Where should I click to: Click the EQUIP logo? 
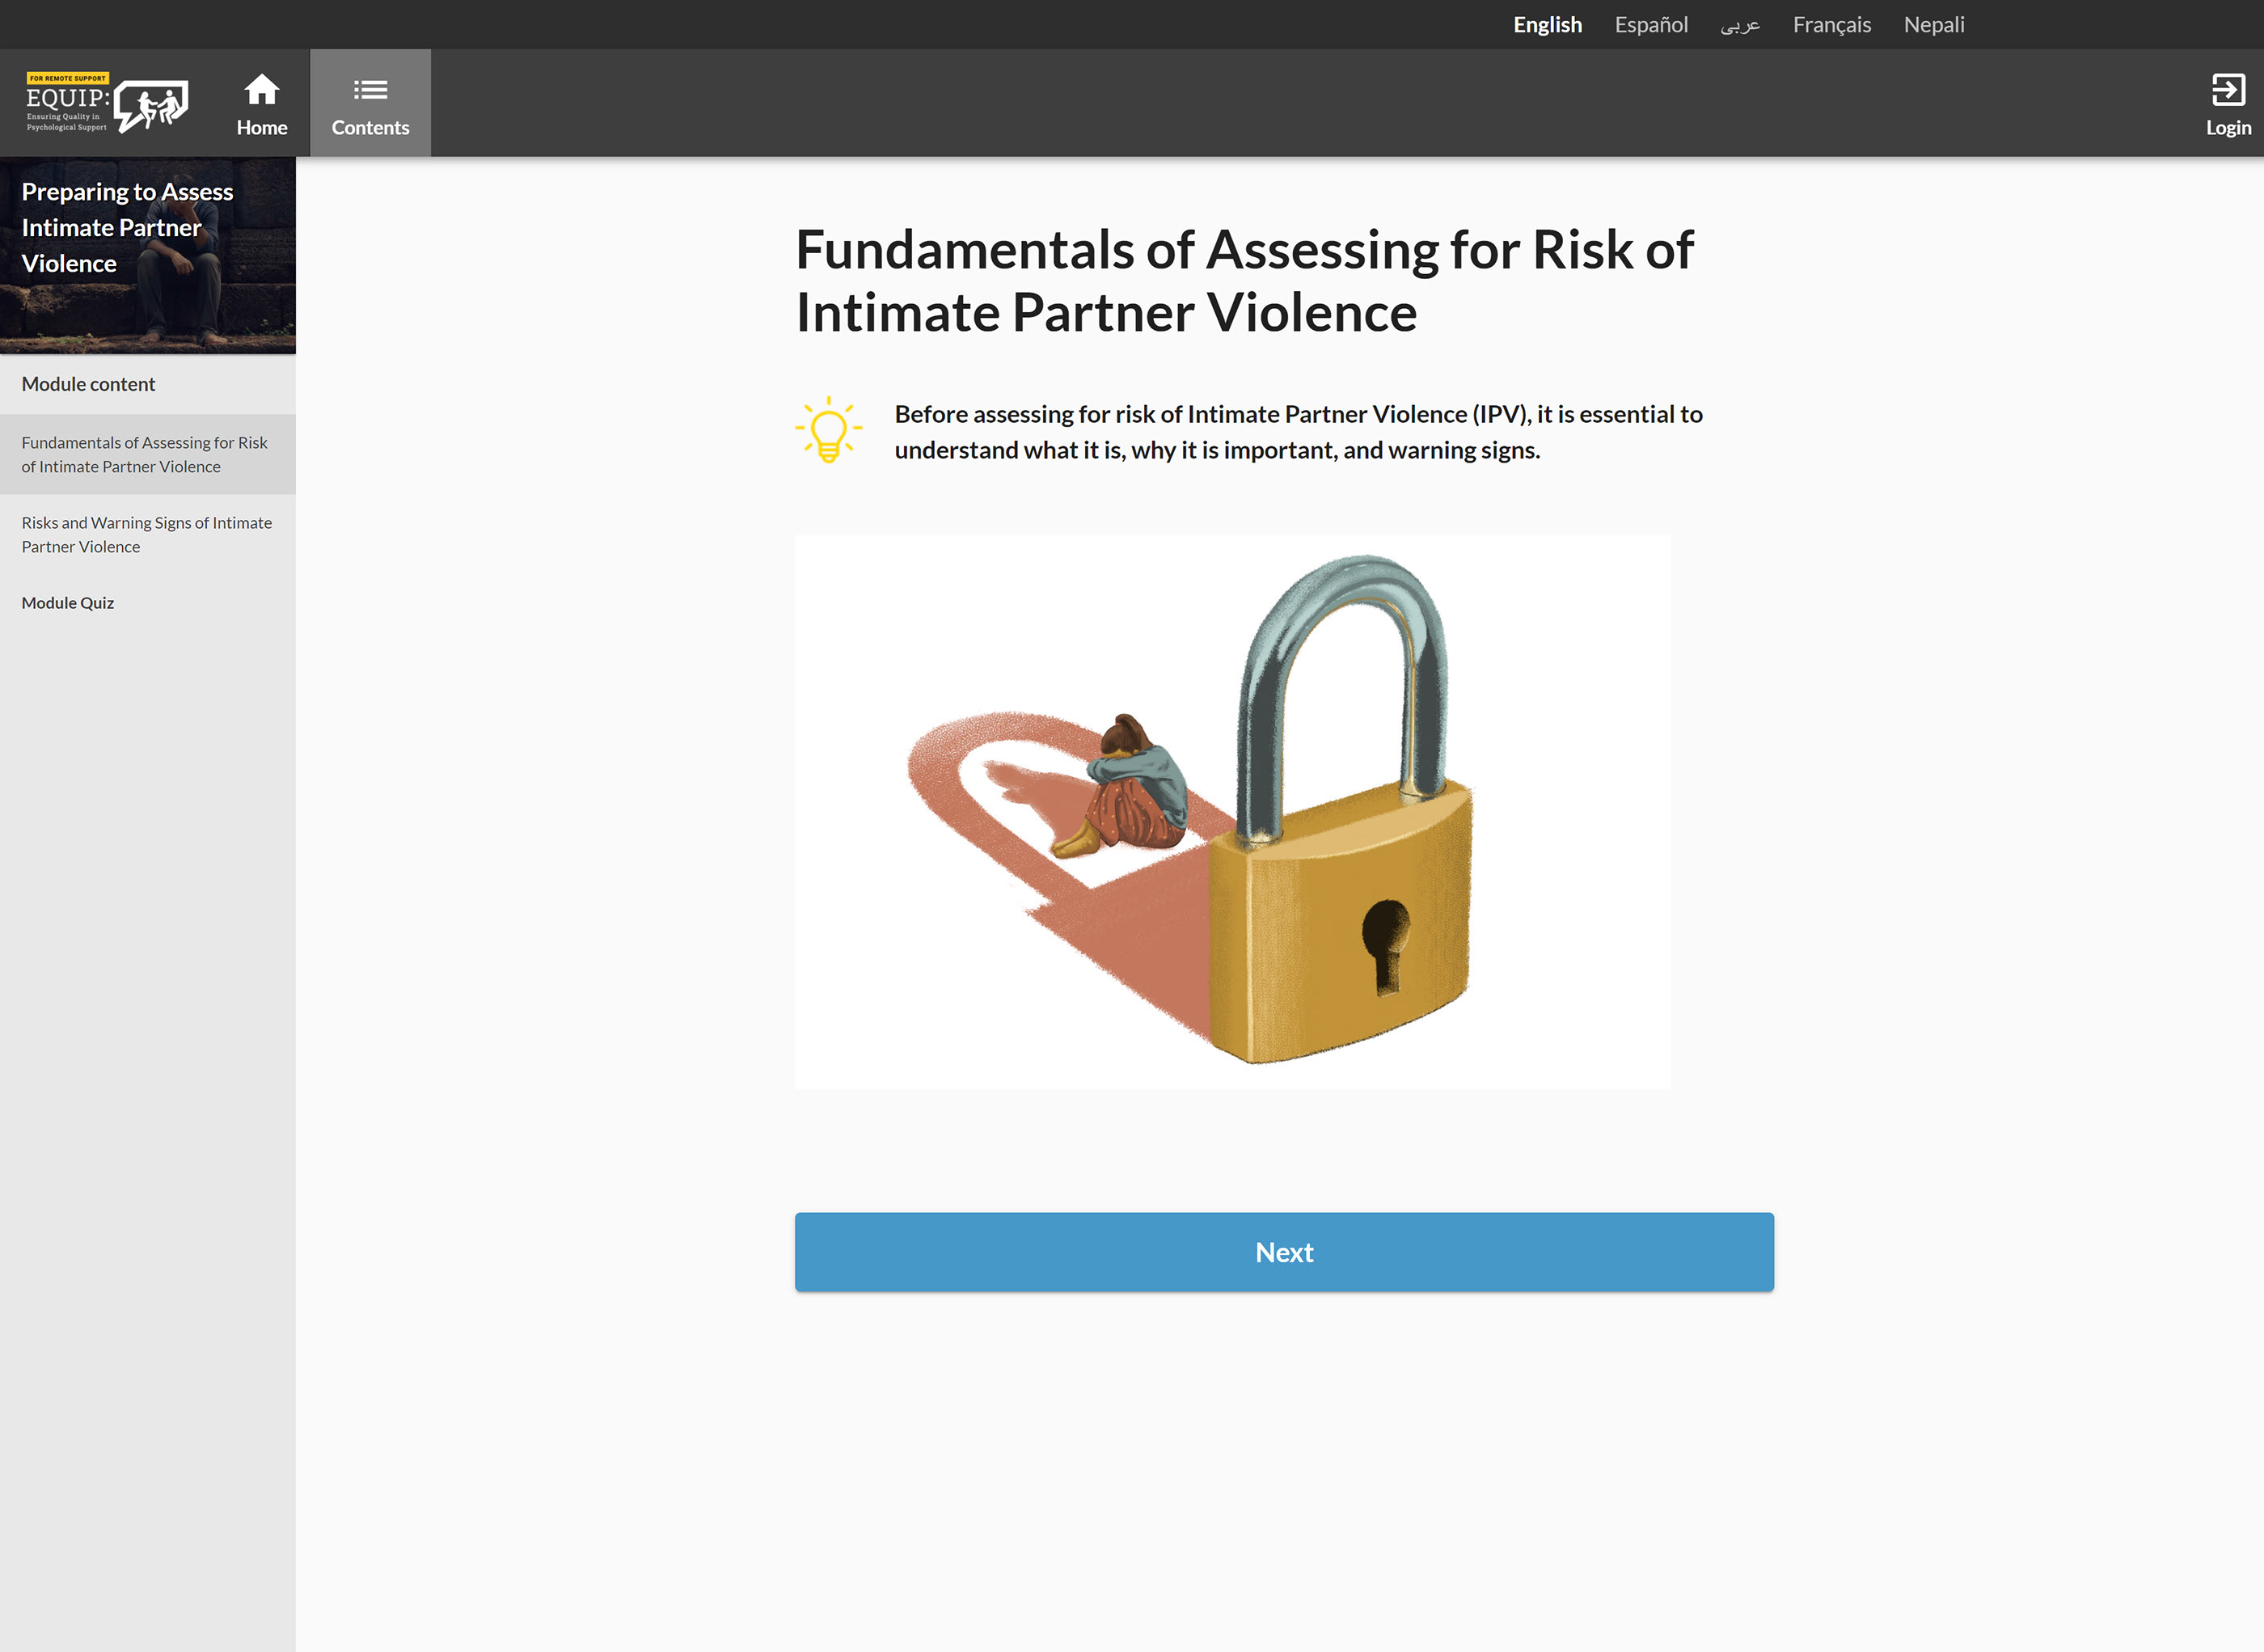pos(106,102)
